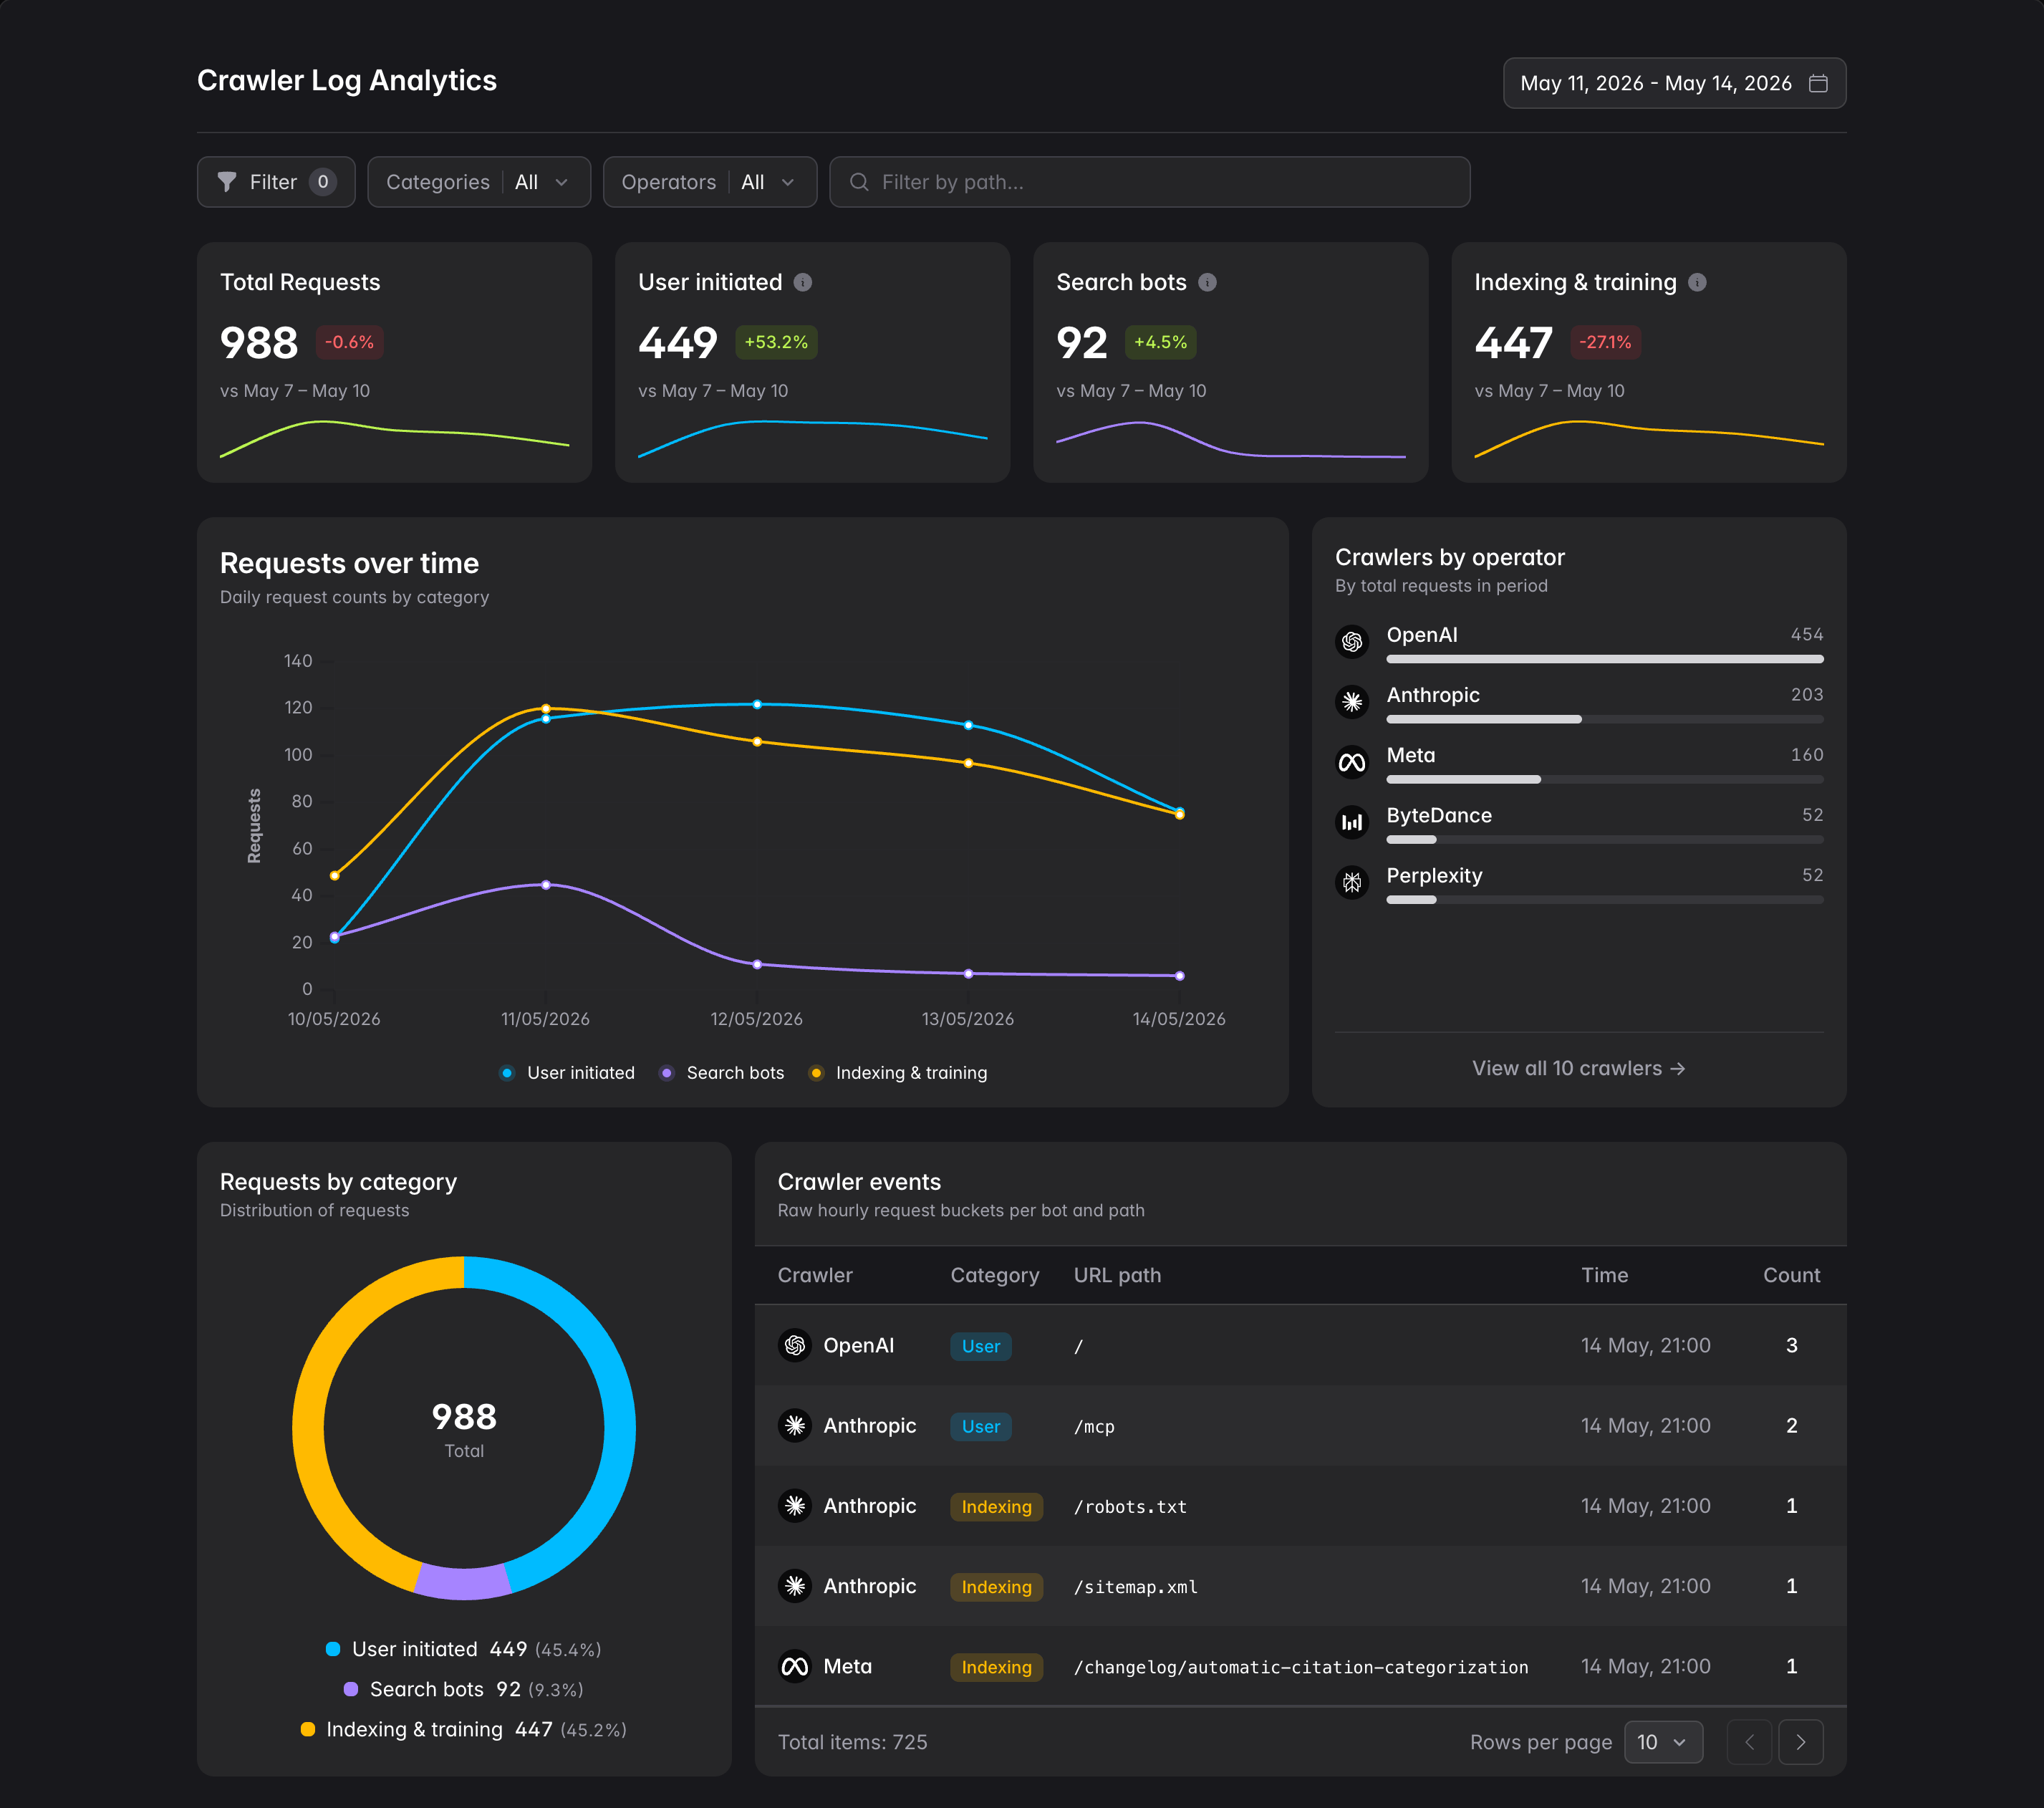
Task: Toggle Indexing & training chart legend
Action: click(x=898, y=1073)
